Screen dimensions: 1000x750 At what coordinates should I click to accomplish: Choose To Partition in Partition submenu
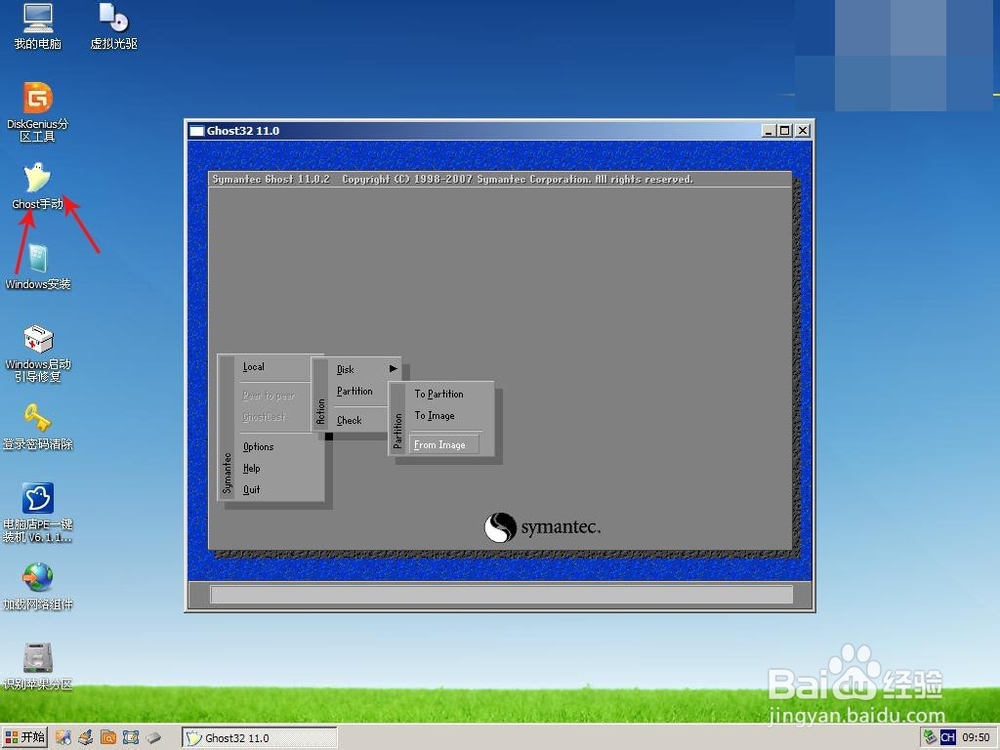(x=439, y=393)
